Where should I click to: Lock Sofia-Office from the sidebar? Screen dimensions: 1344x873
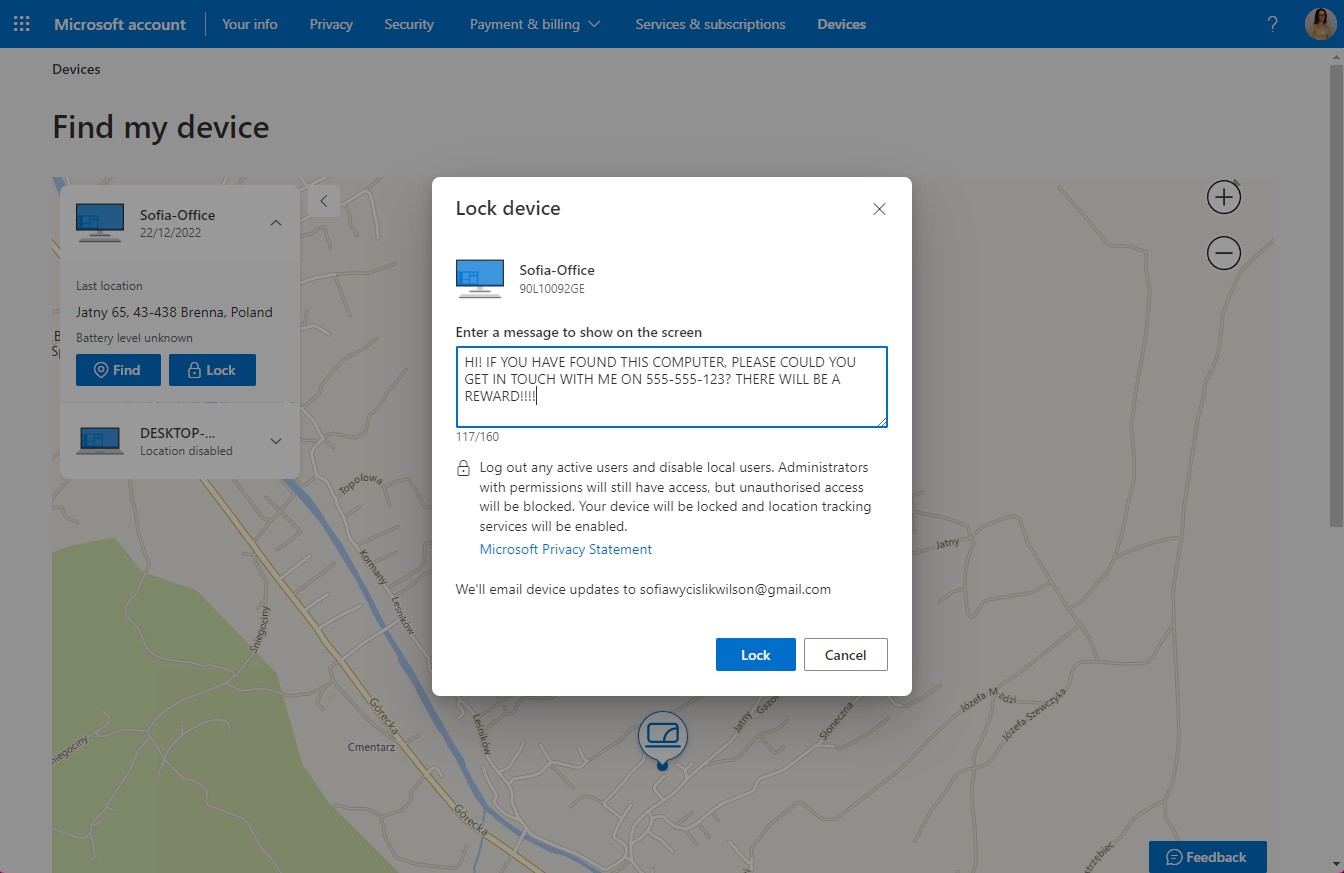click(212, 370)
